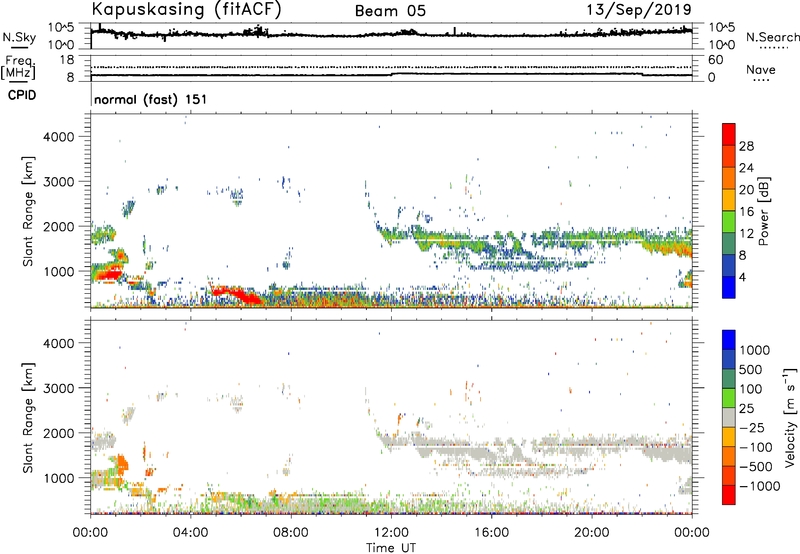Click the '12:00' time tick label
The width and height of the screenshot is (800, 554).
click(391, 533)
